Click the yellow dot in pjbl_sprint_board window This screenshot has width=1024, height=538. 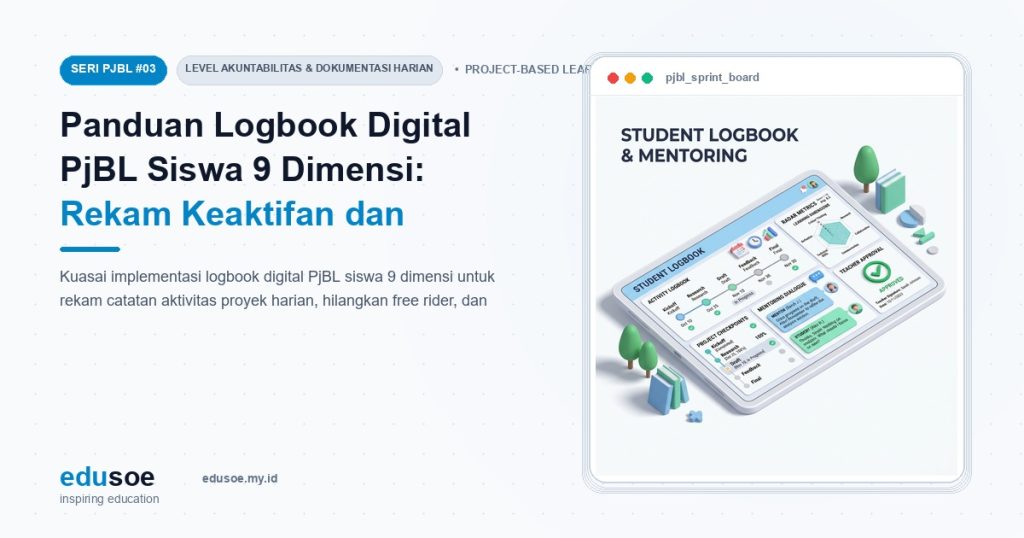pos(630,78)
